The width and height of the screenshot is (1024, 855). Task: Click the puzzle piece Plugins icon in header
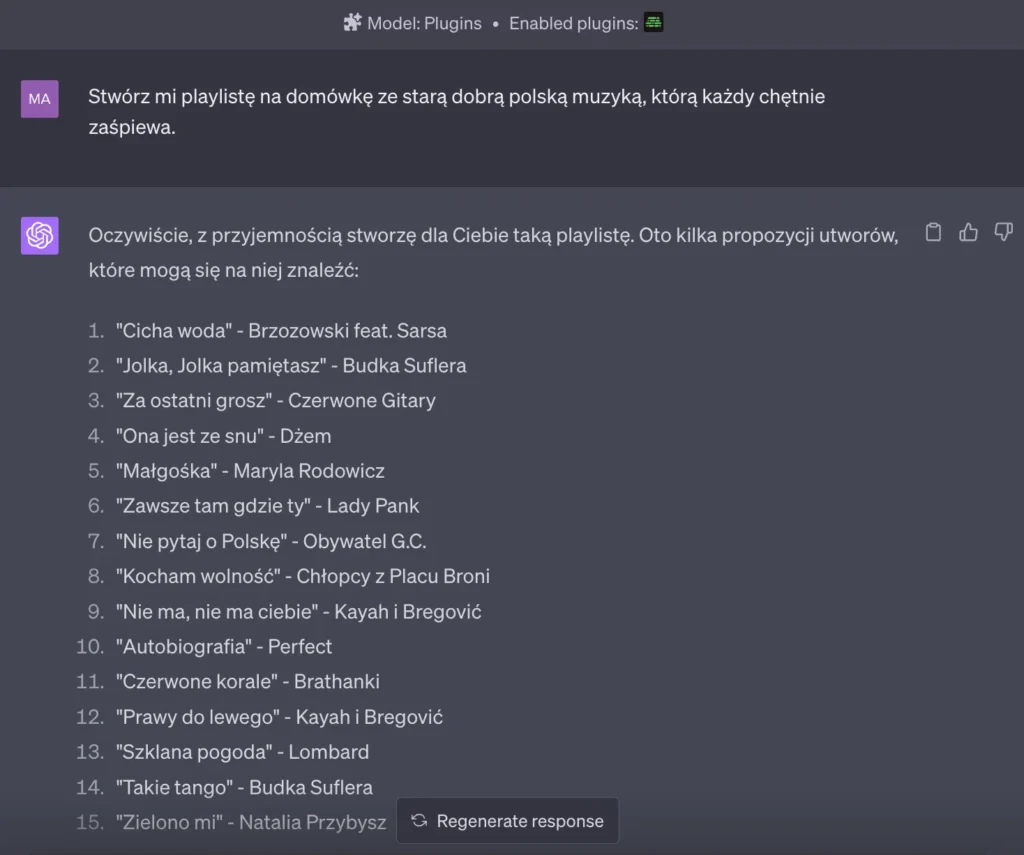tap(352, 22)
